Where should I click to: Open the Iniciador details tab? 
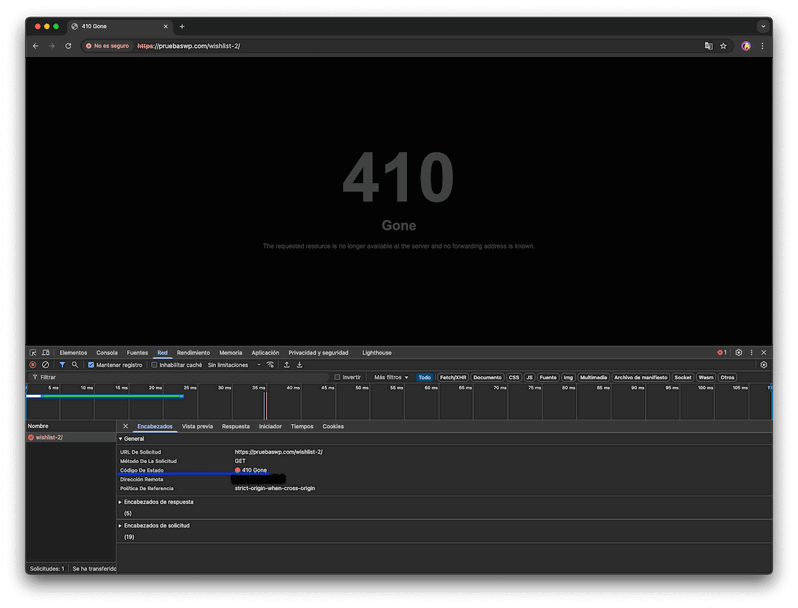tap(270, 426)
